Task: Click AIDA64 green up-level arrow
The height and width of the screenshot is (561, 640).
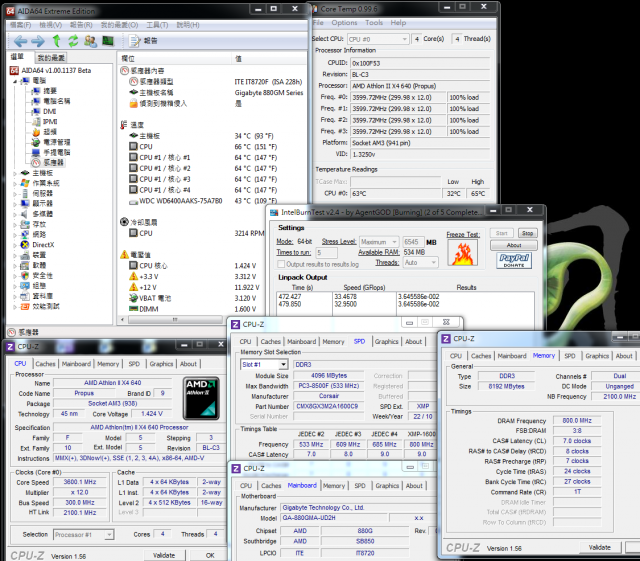Action: point(56,41)
